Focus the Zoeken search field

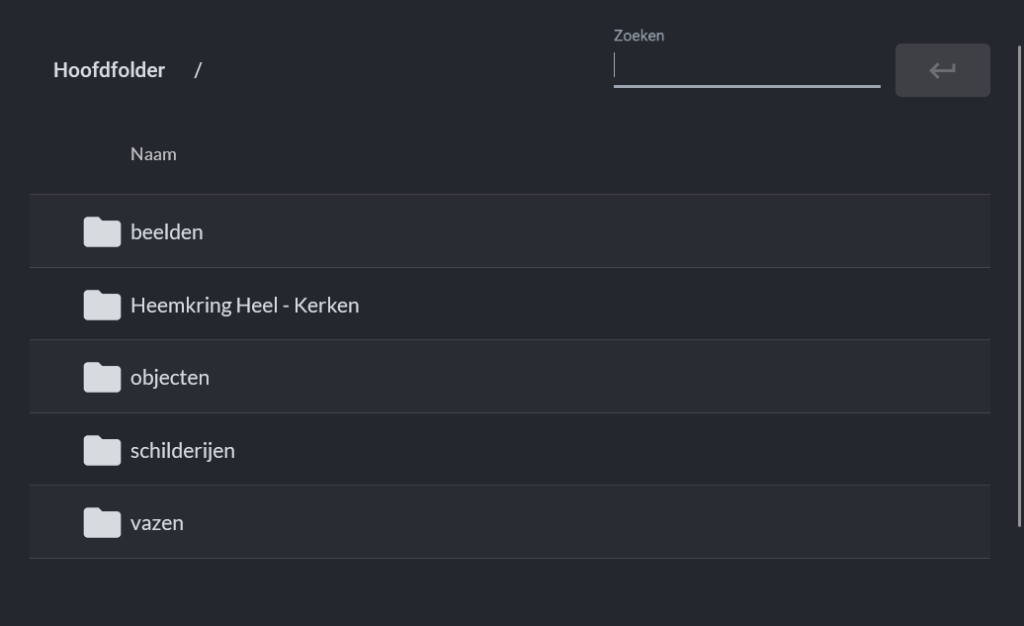click(x=746, y=67)
